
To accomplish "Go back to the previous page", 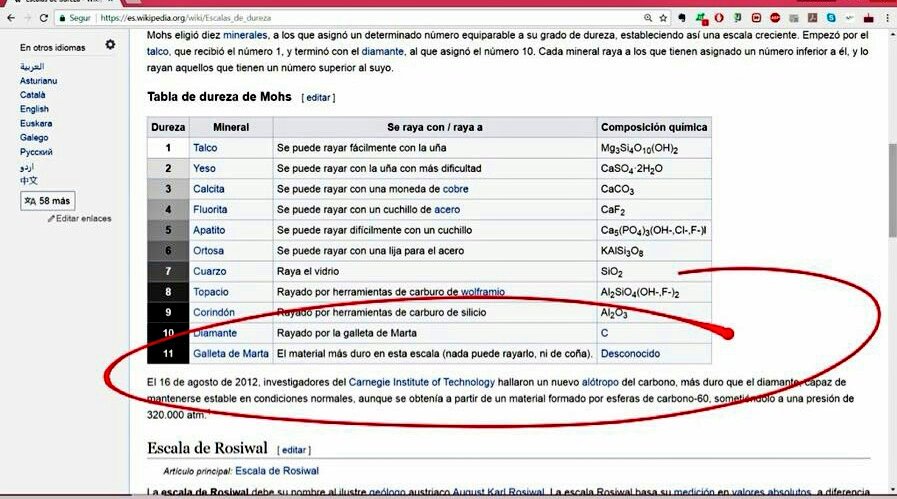I will point(11,18).
